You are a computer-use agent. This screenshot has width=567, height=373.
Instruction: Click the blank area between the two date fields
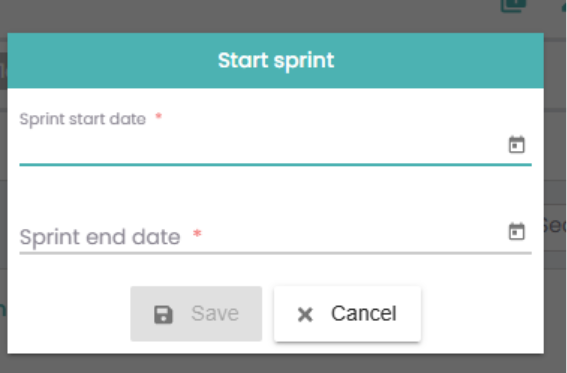click(x=276, y=193)
